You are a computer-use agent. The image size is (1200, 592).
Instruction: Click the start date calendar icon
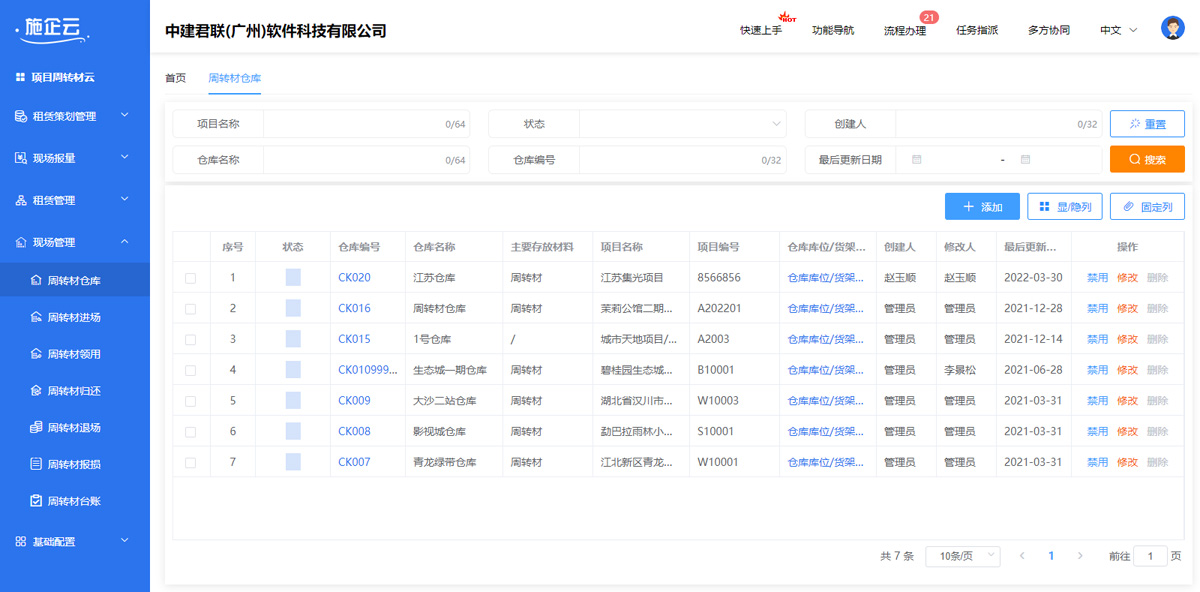[917, 160]
